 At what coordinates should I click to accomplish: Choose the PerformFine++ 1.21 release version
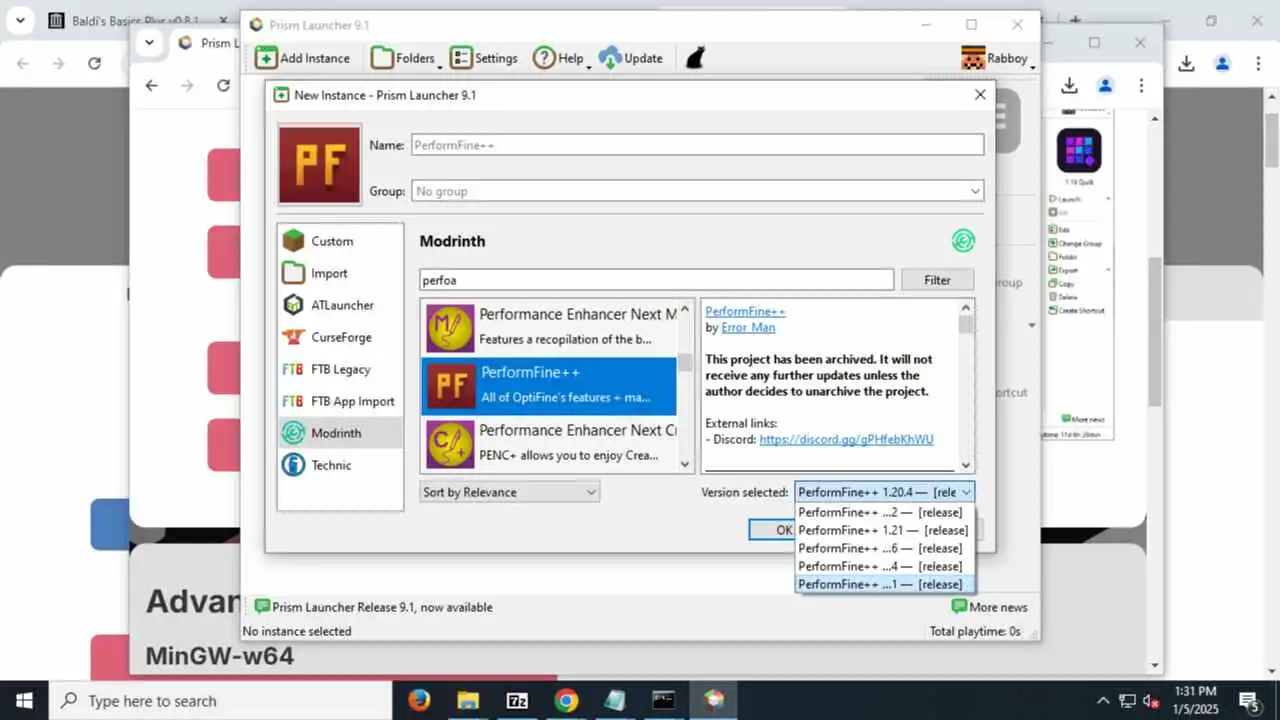(884, 530)
